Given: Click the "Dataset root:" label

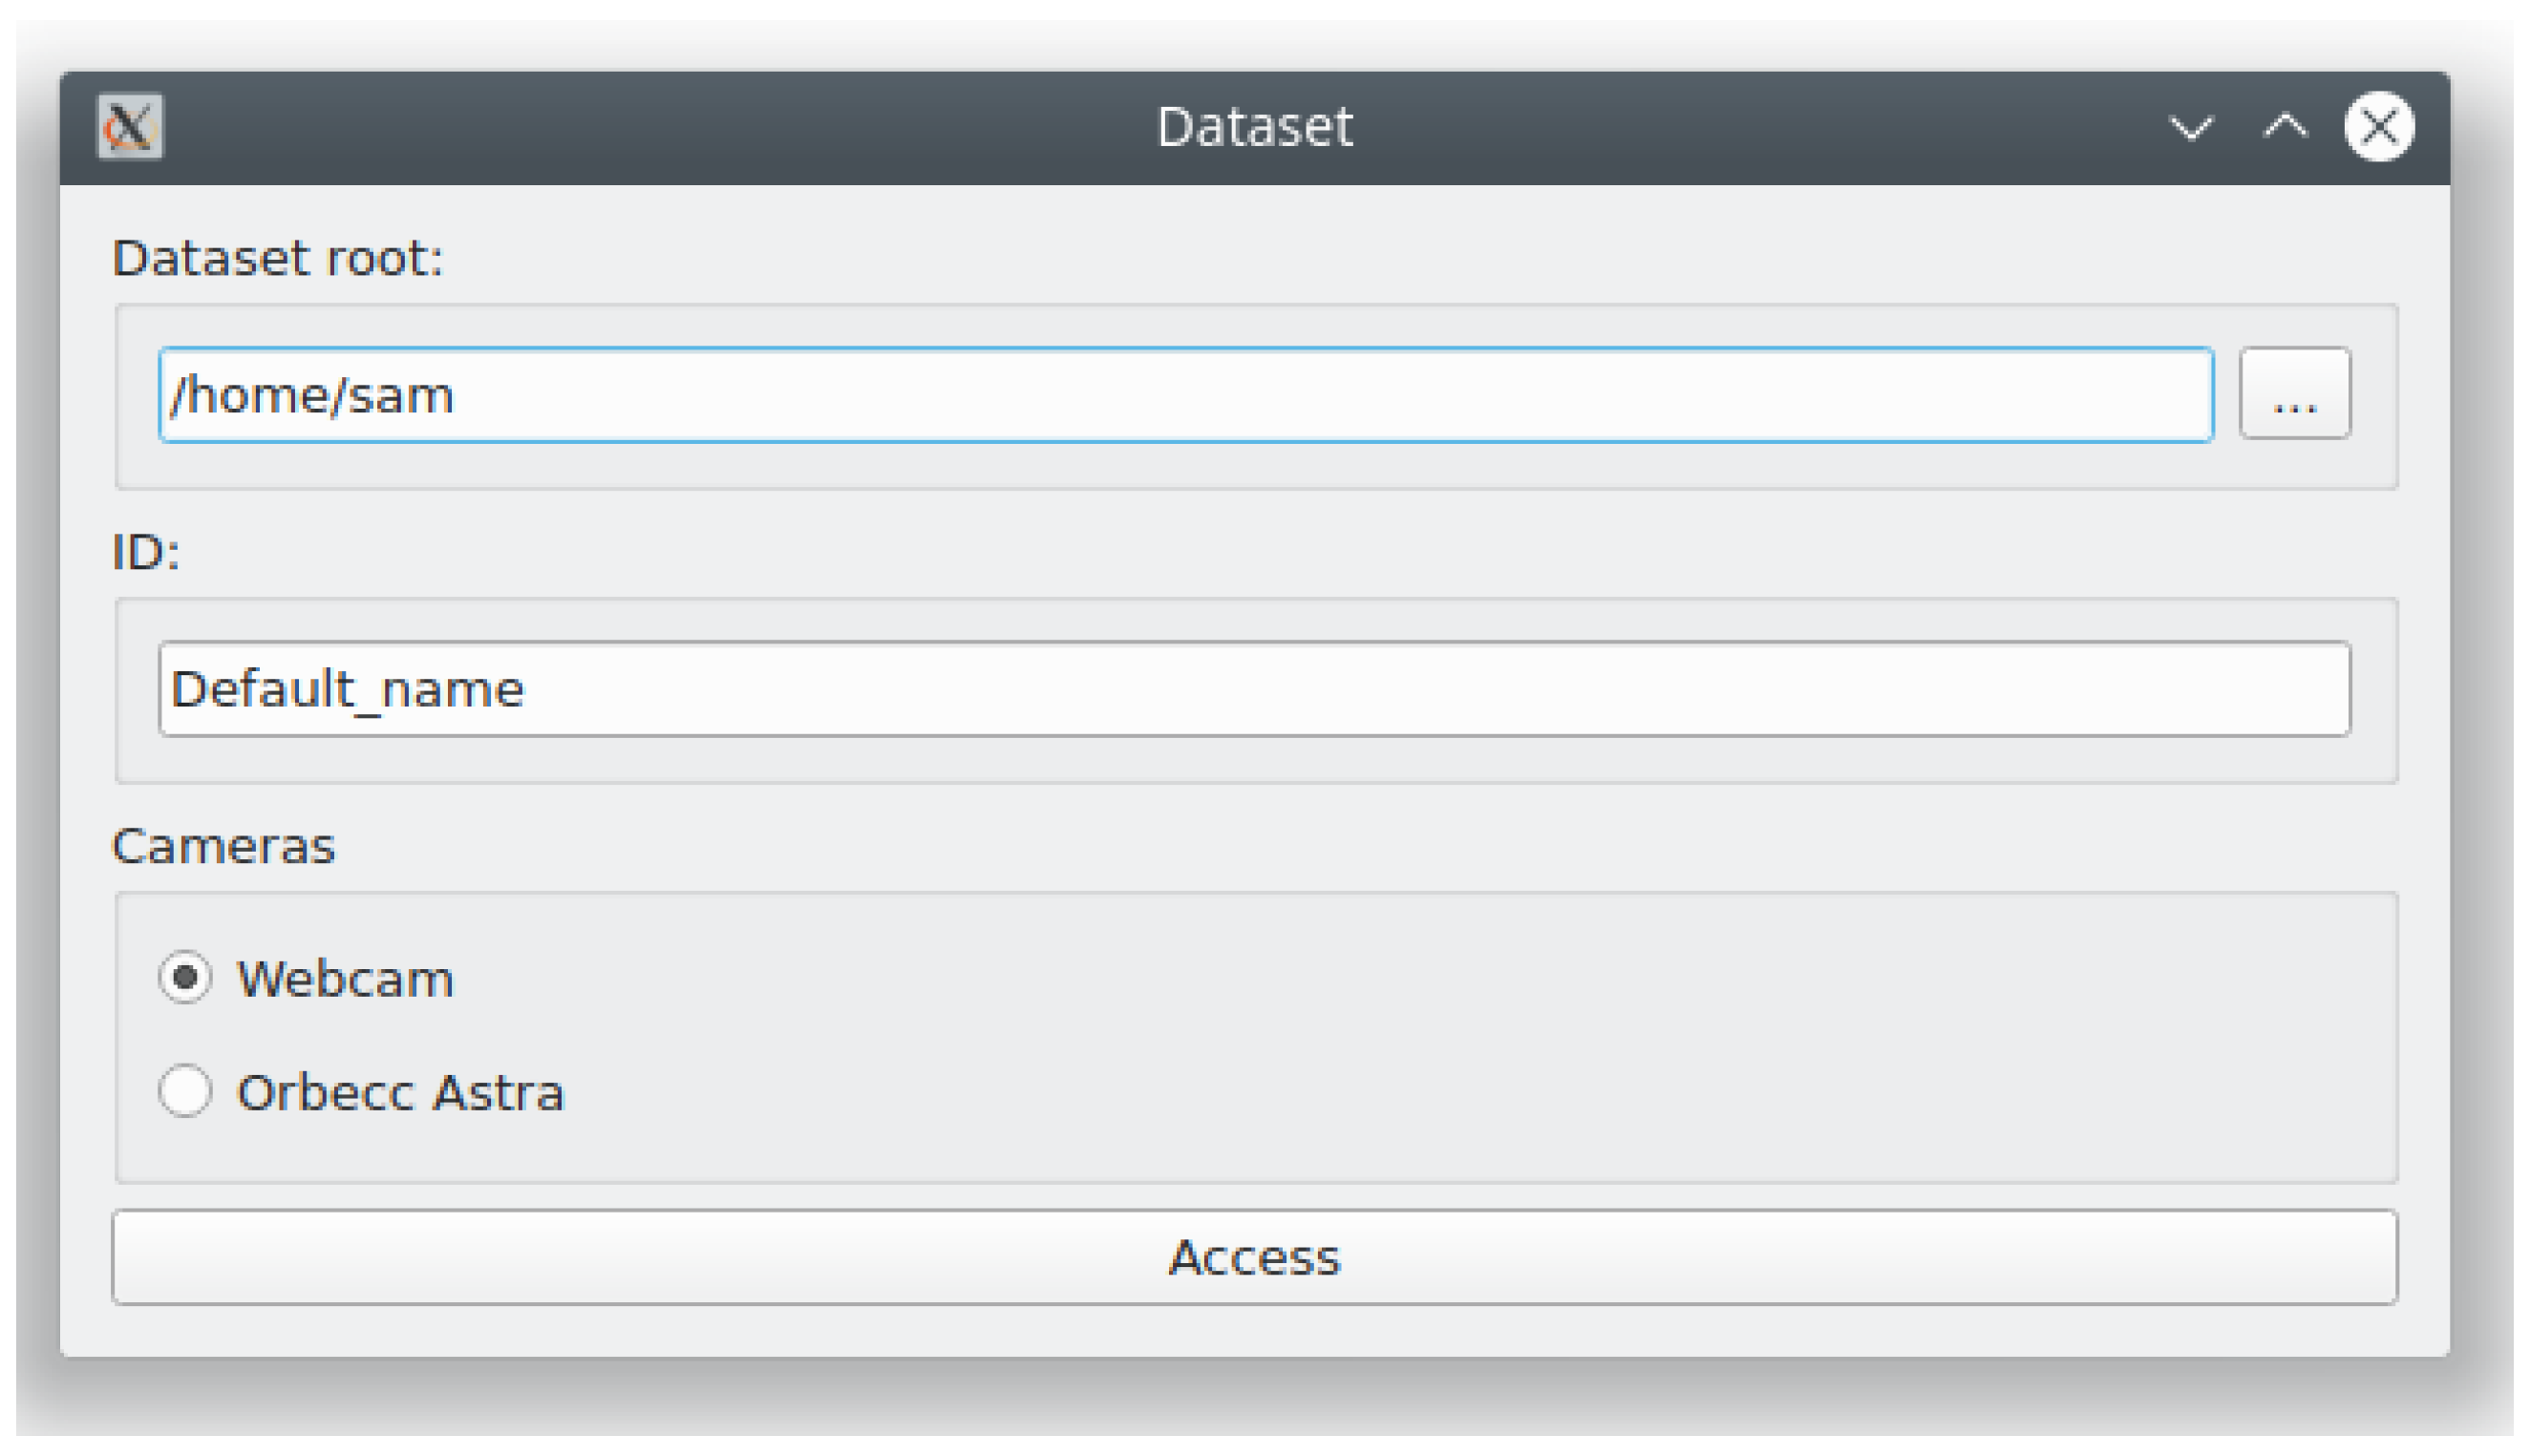Looking at the screenshot, I should tap(277, 258).
